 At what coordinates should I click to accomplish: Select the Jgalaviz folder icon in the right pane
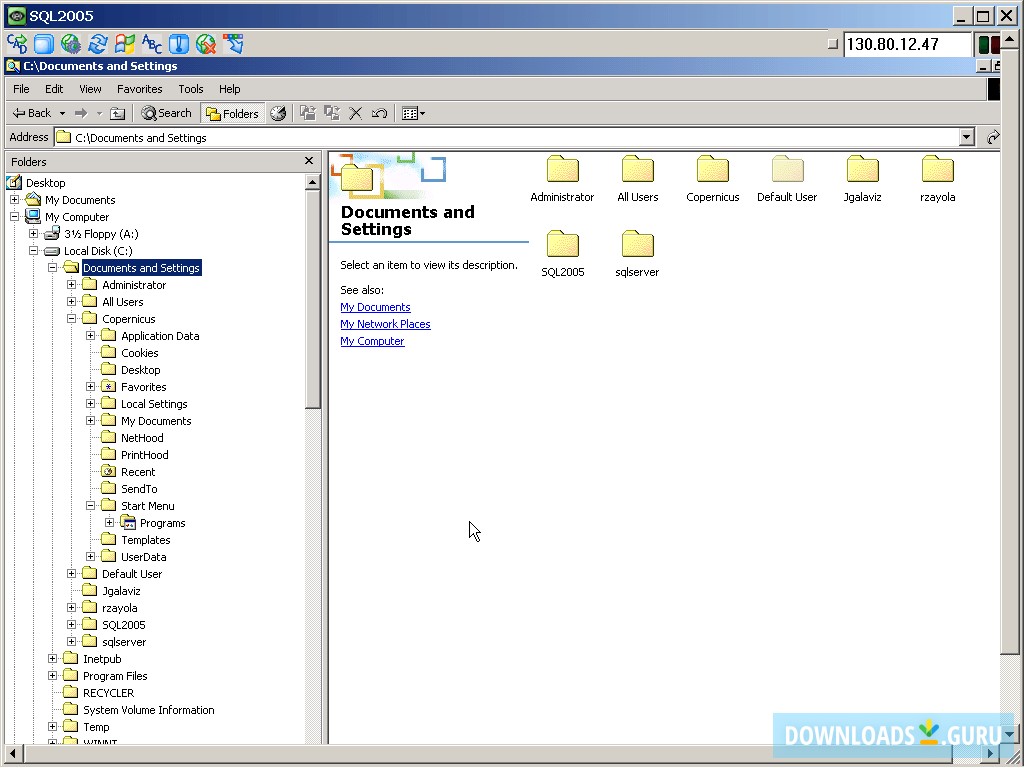862,169
